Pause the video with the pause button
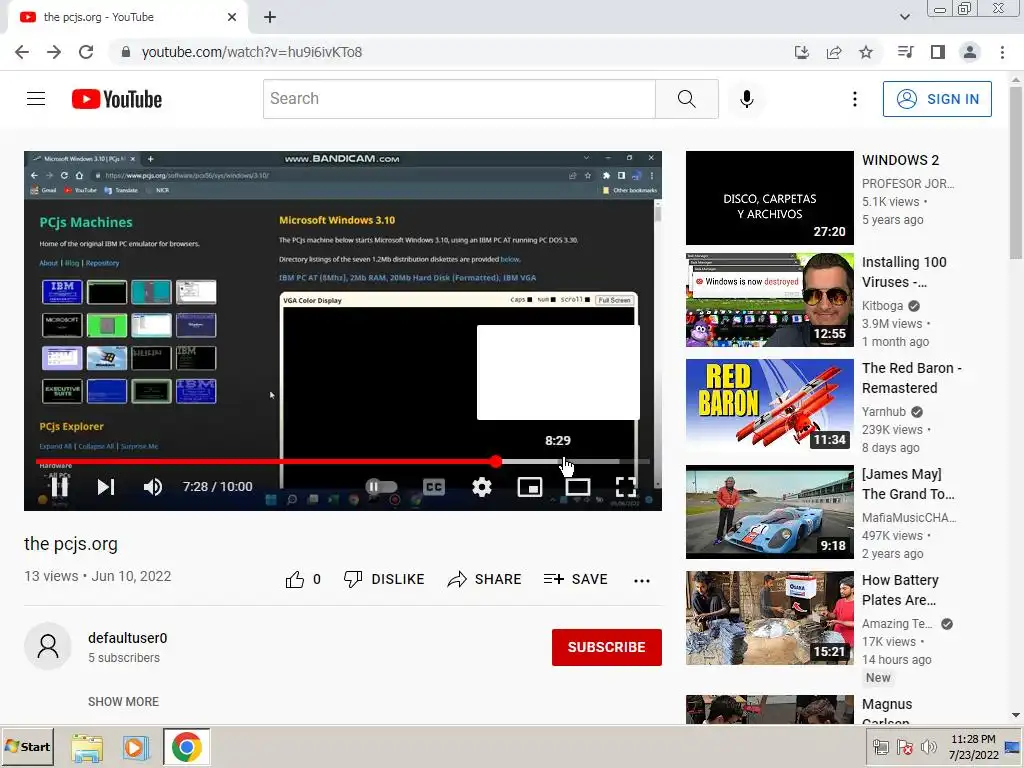This screenshot has width=1024, height=768. (59, 487)
